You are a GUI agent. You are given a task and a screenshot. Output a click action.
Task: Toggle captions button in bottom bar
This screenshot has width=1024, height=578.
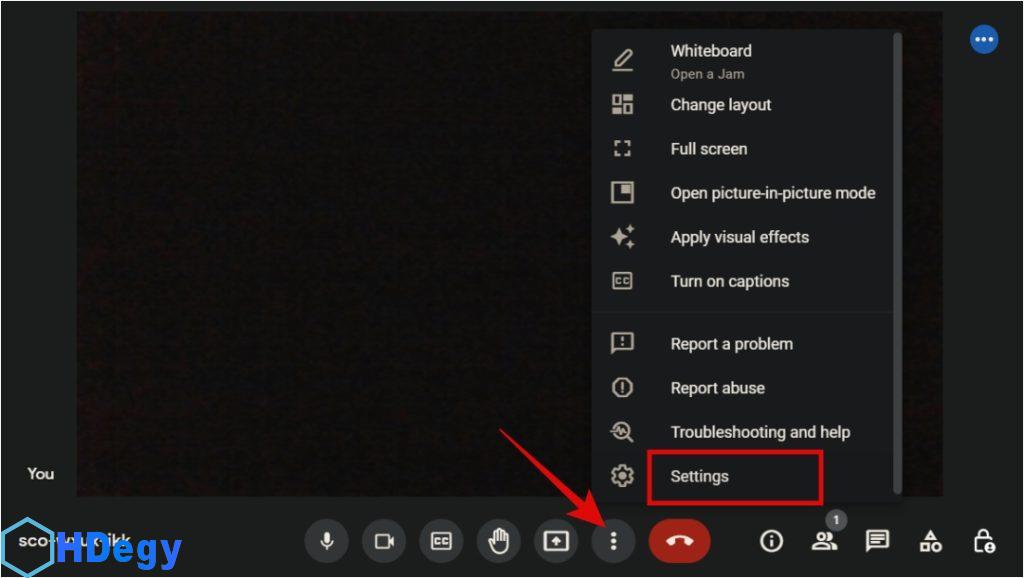(441, 541)
